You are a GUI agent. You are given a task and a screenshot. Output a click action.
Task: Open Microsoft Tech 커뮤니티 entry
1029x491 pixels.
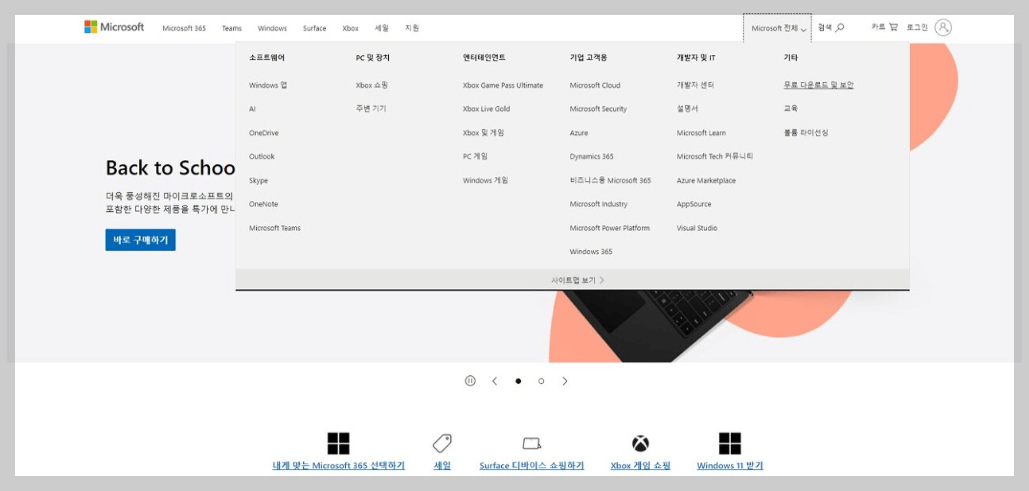715,156
